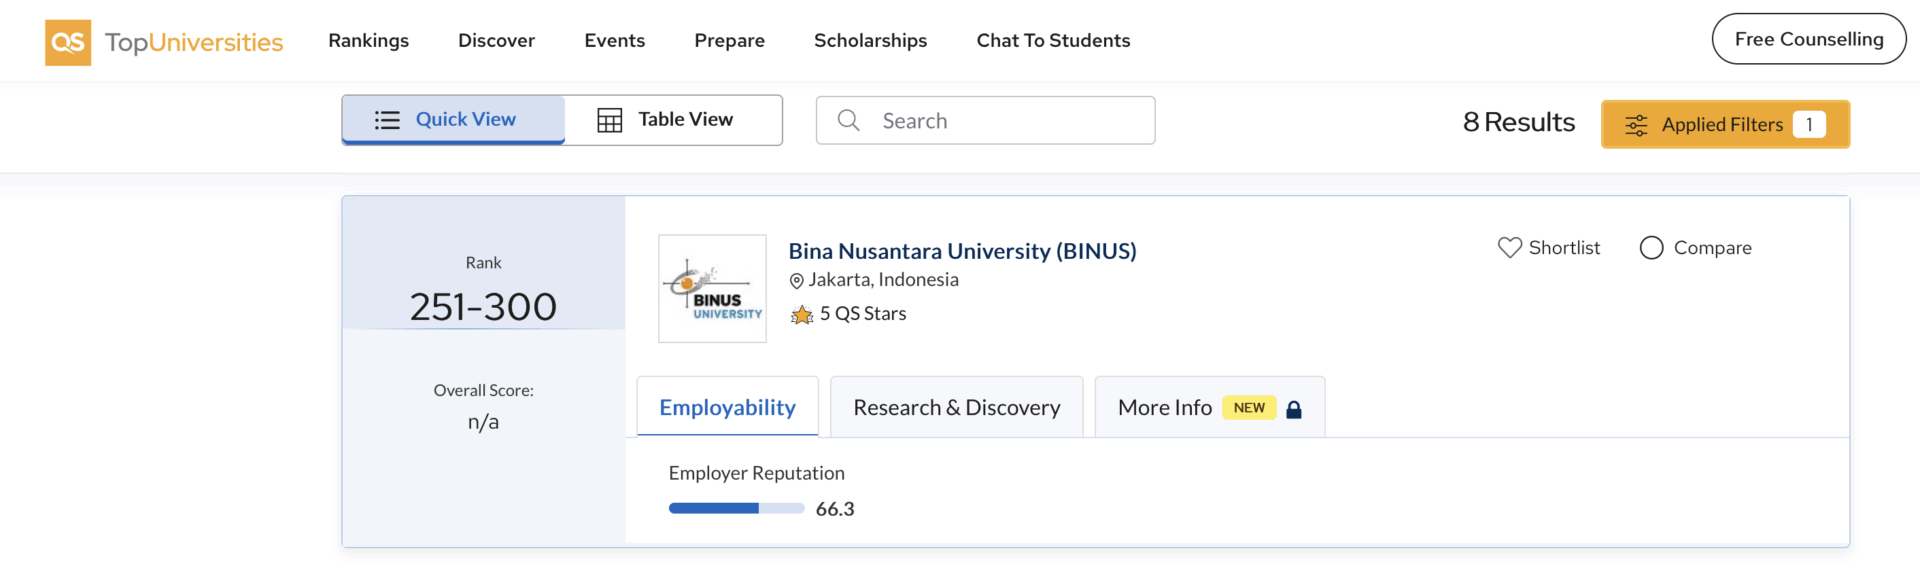
Task: Click the lock icon on More Info
Action: pyautogui.click(x=1294, y=409)
